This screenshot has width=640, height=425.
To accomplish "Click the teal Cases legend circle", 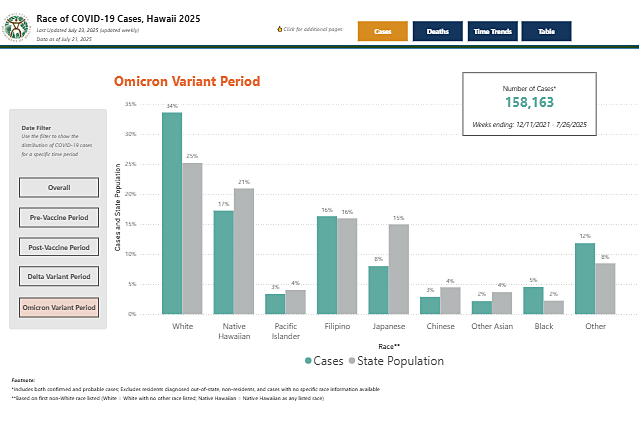I will pos(308,360).
